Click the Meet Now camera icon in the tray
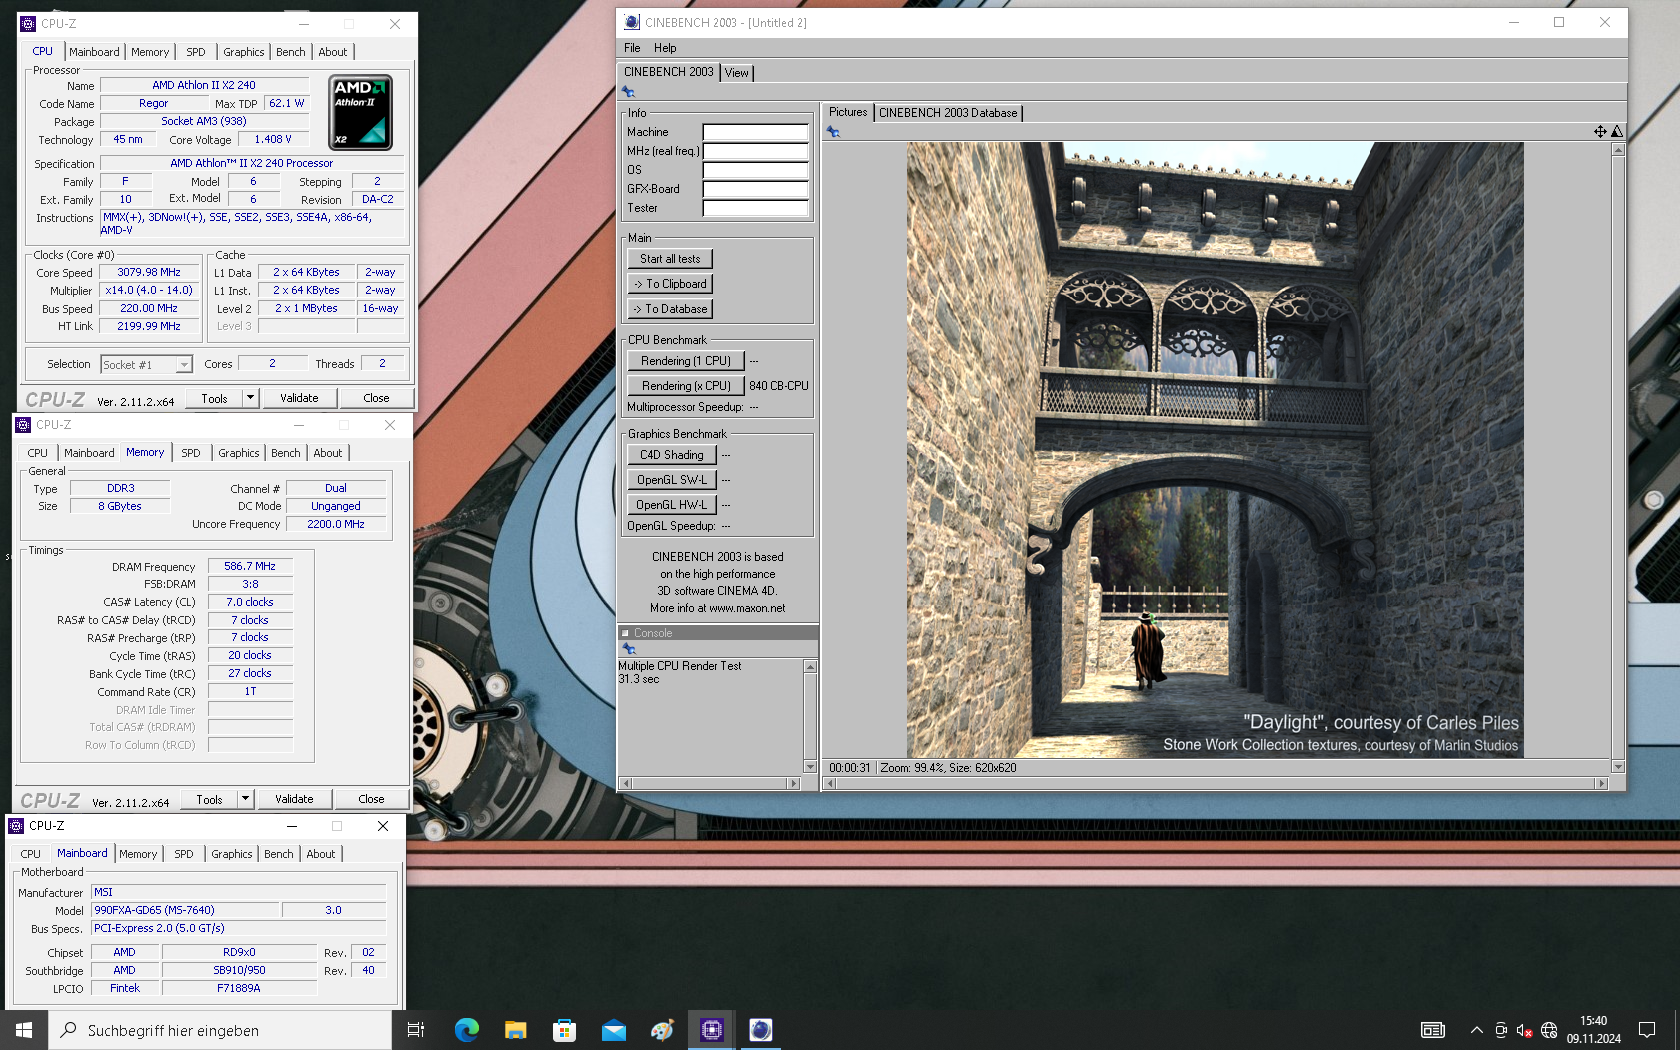Viewport: 1680px width, 1050px height. 1501,1030
